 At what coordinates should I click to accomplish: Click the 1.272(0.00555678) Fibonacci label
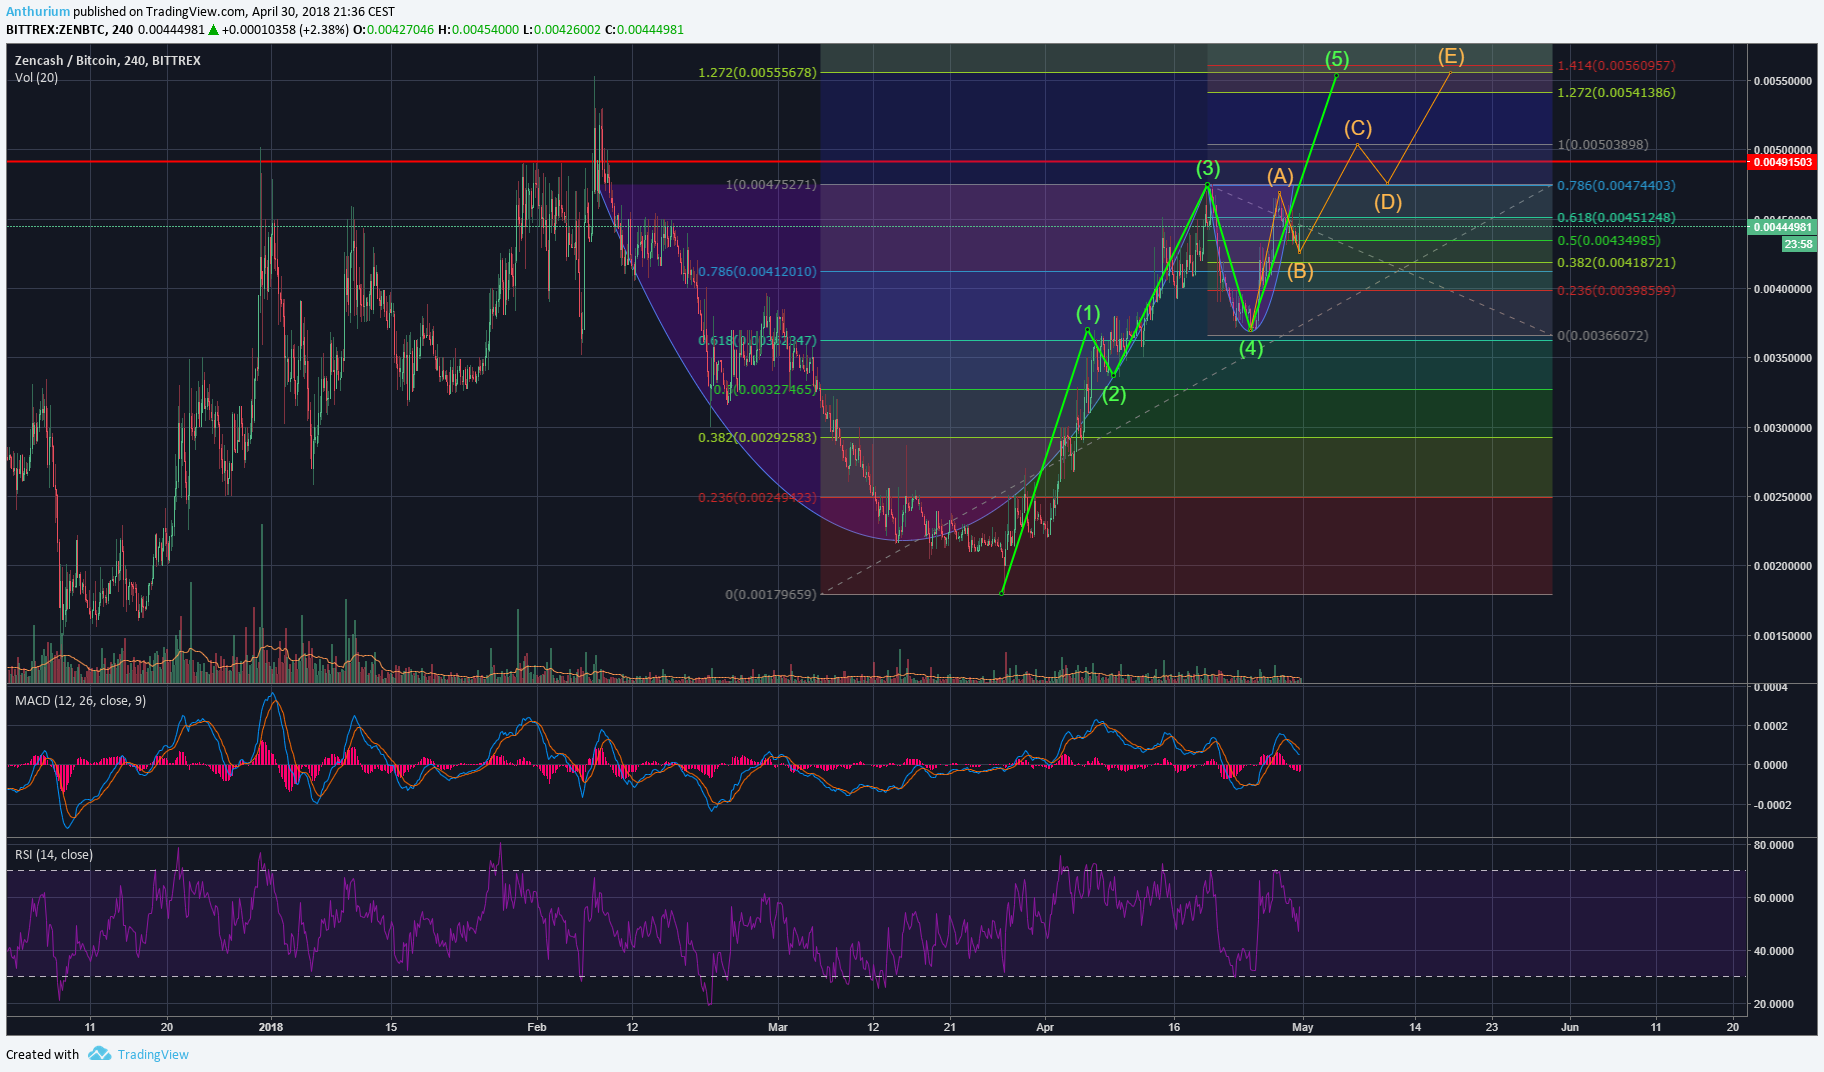click(x=757, y=72)
